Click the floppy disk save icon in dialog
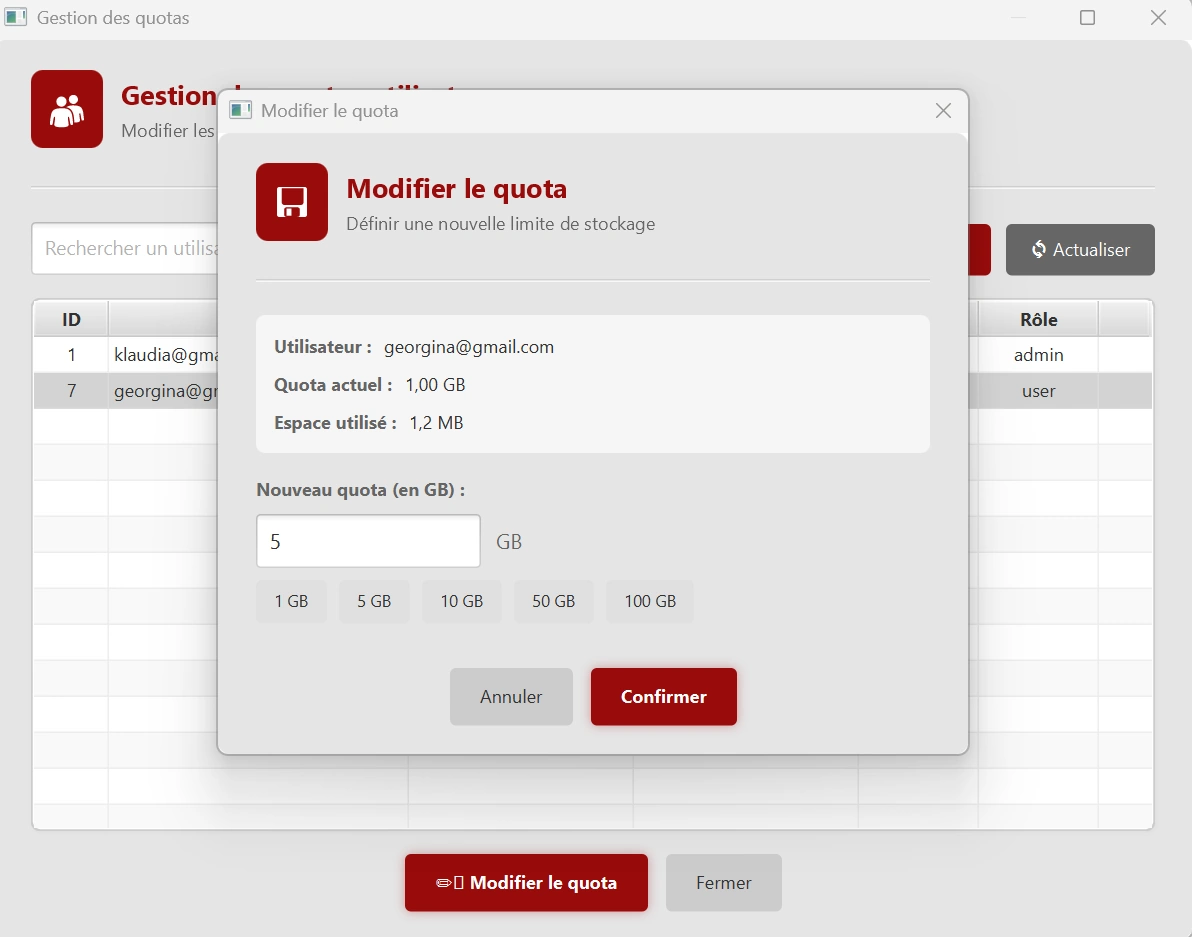This screenshot has height=937, width=1192. click(291, 201)
